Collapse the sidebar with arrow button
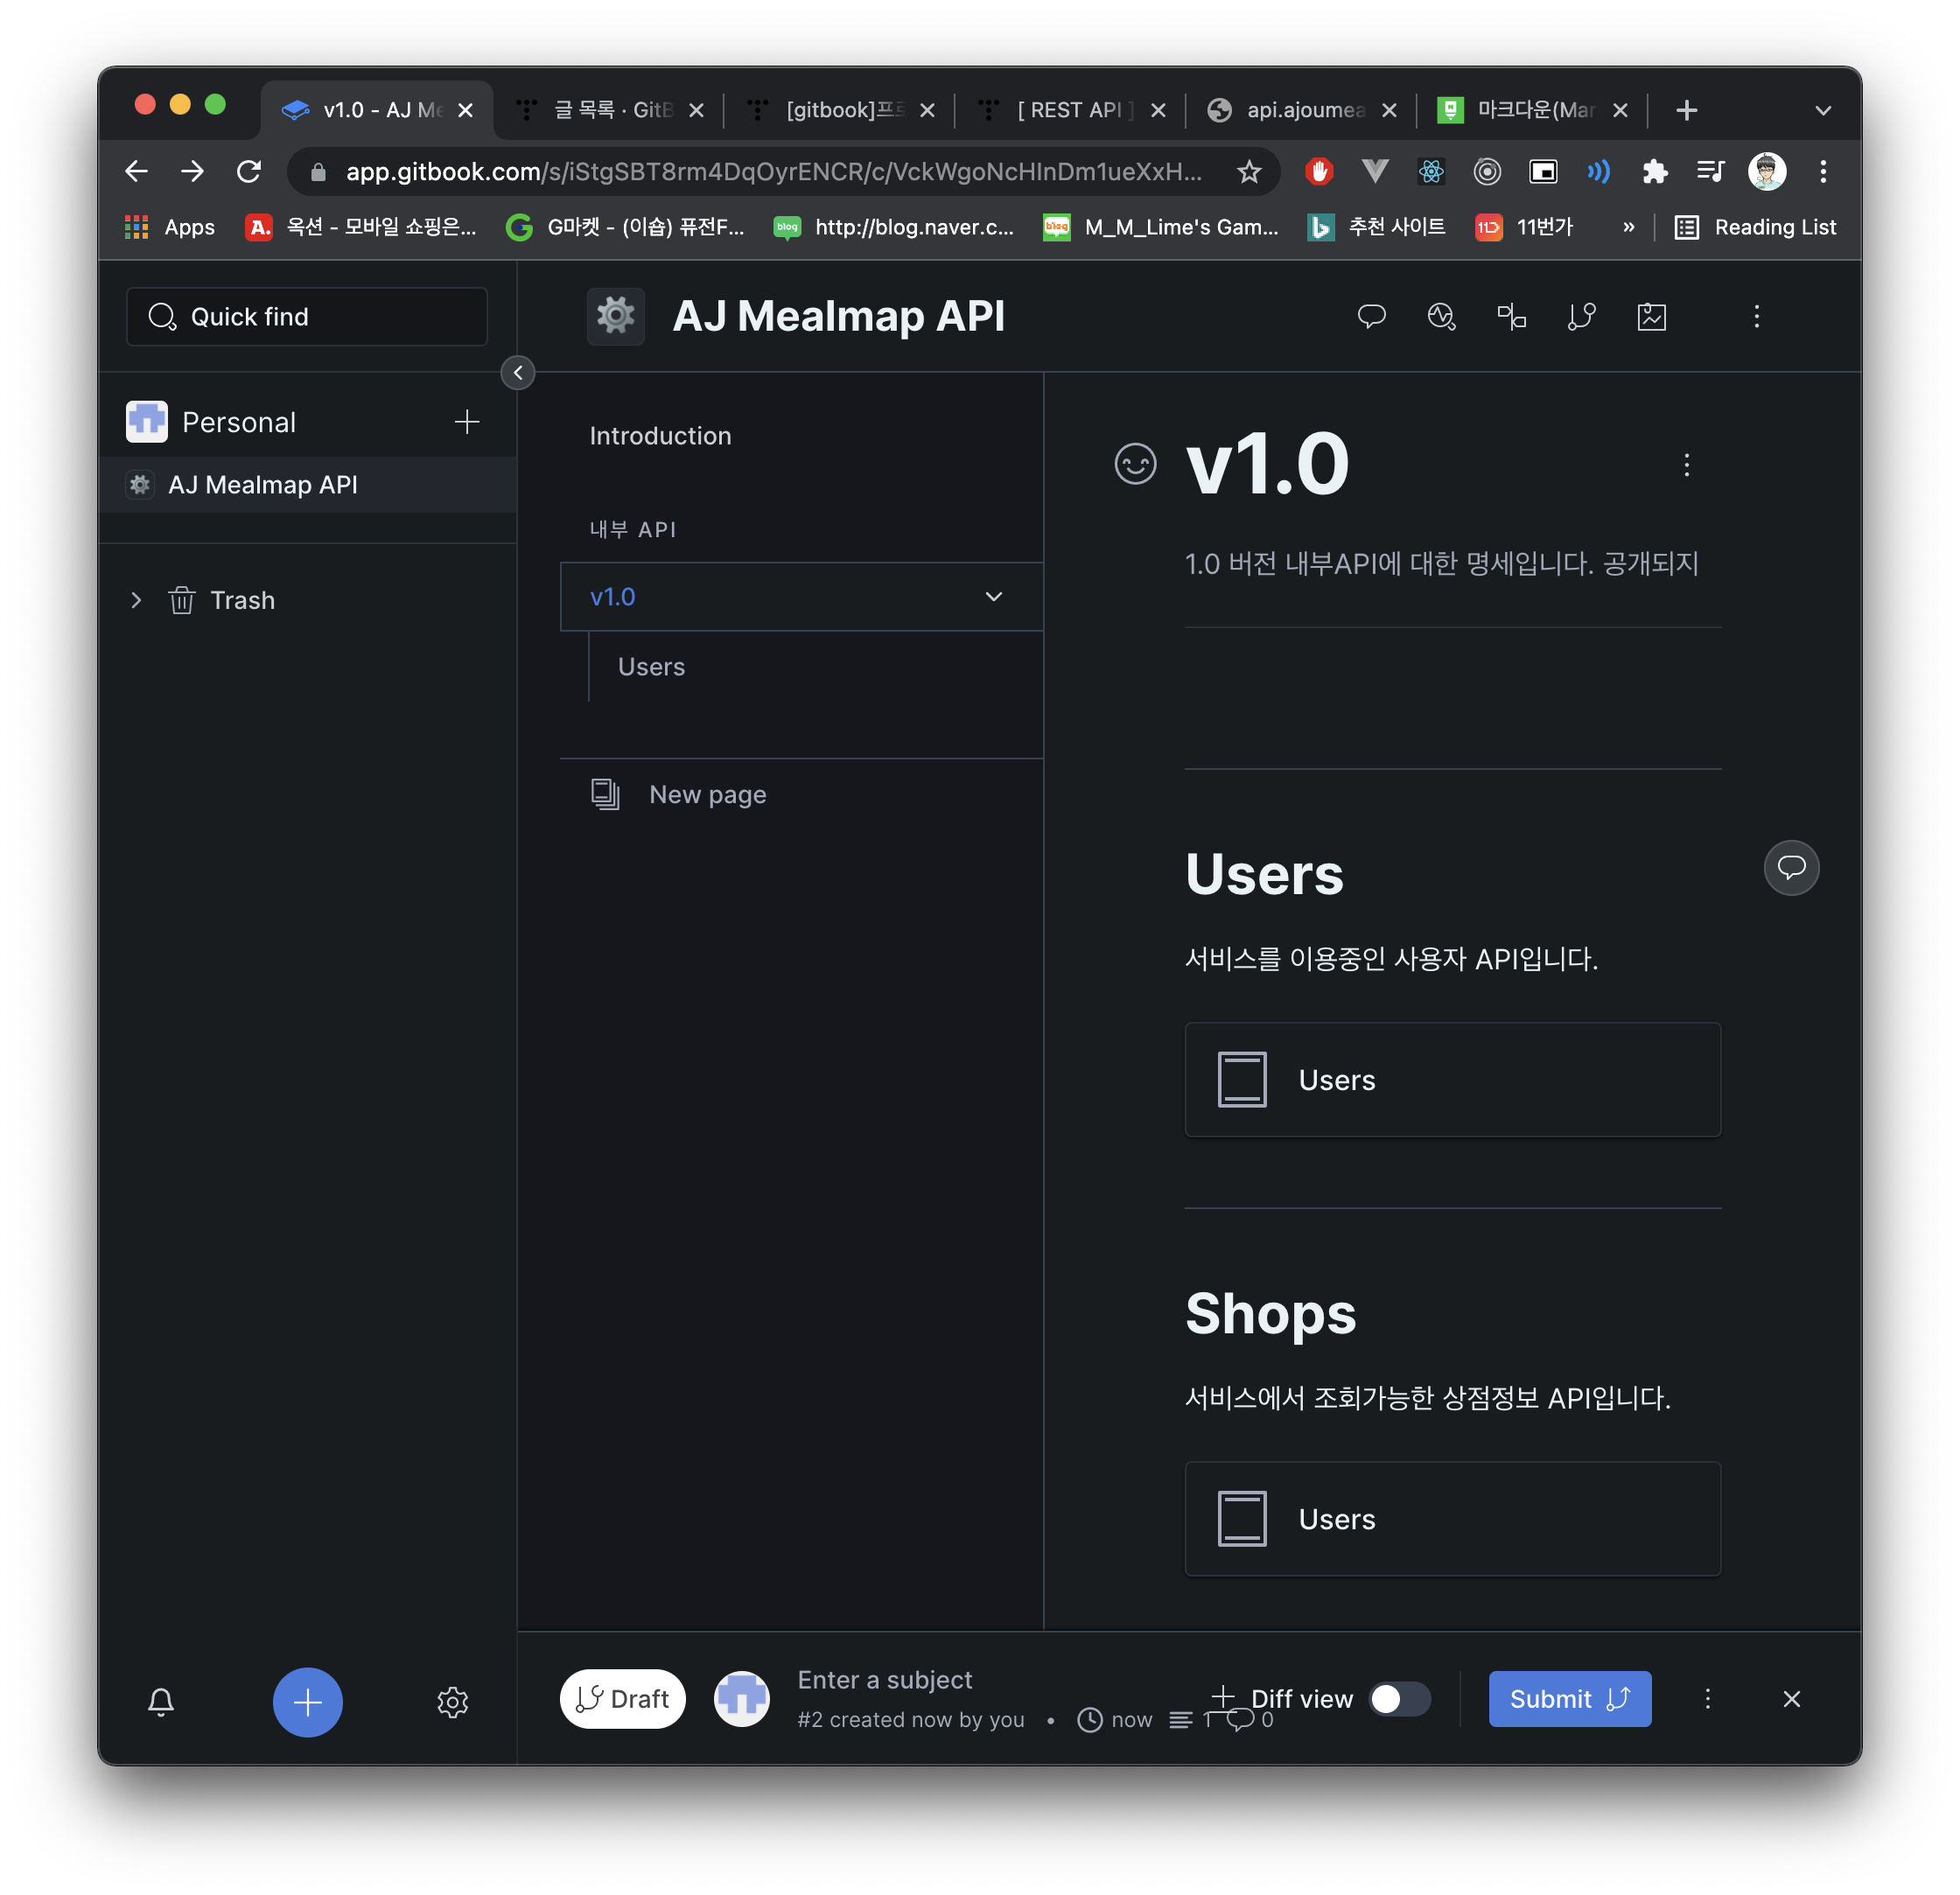Image resolution: width=1960 pixels, height=1895 pixels. pyautogui.click(x=518, y=373)
